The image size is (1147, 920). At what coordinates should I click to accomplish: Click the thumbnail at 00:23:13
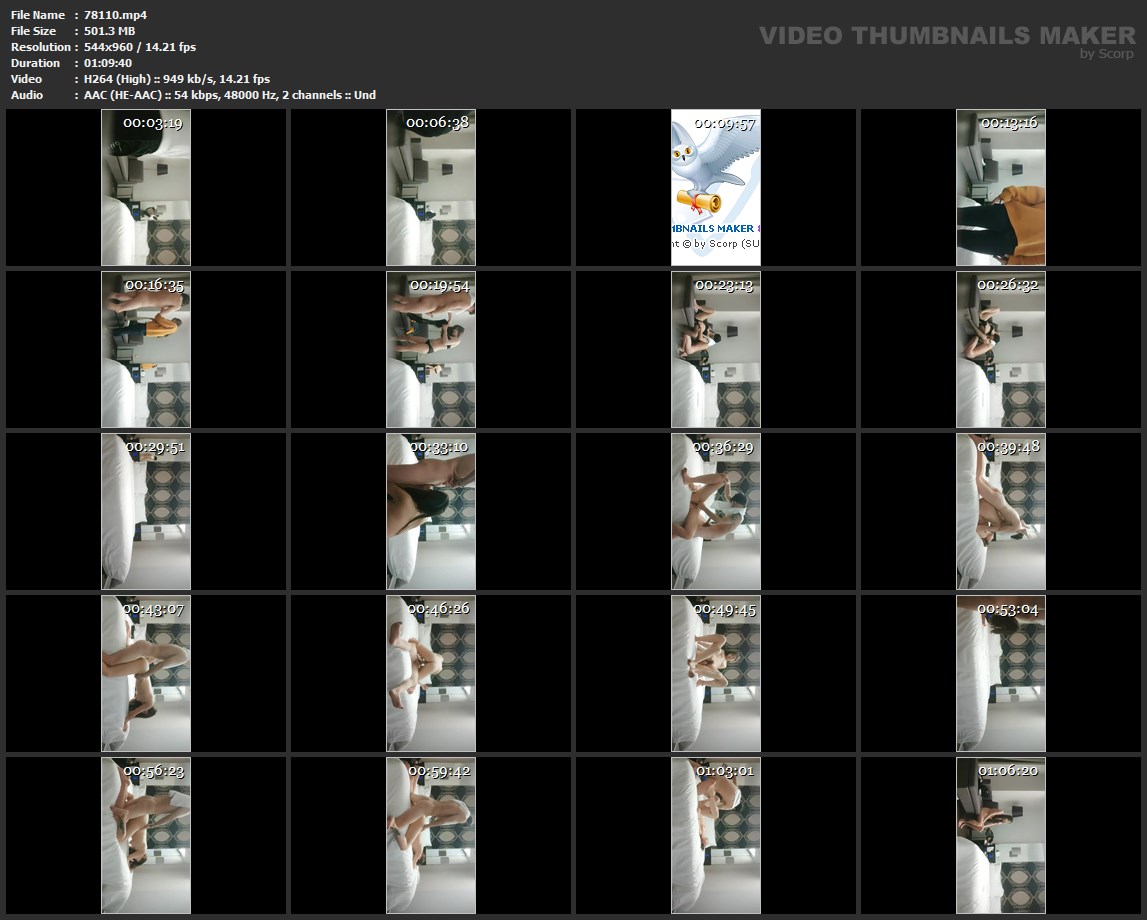tap(715, 350)
